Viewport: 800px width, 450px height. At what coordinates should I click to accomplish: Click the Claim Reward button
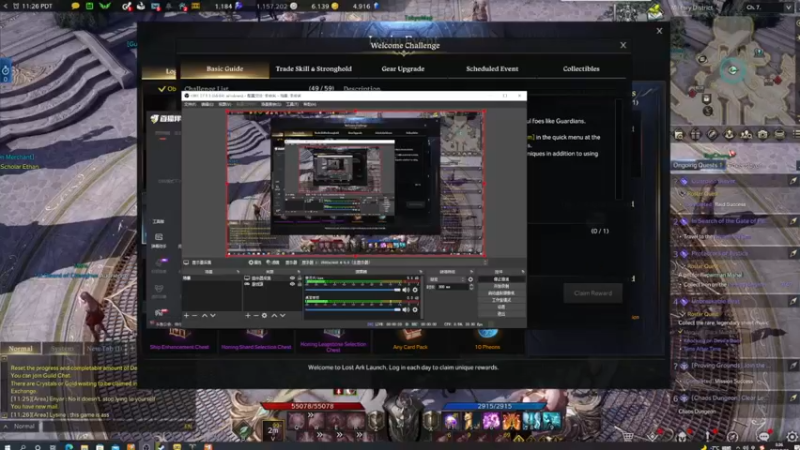coord(593,293)
